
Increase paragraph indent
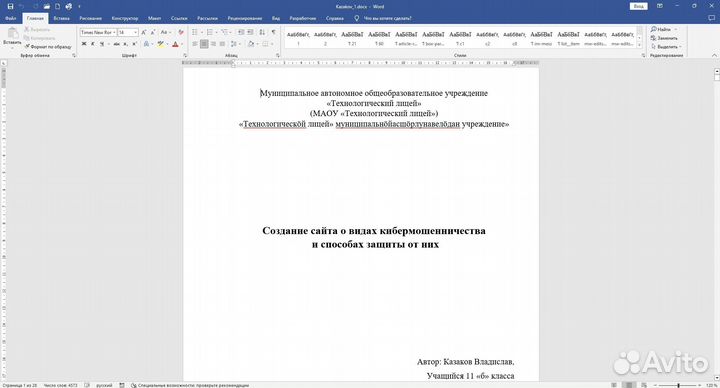click(x=250, y=32)
